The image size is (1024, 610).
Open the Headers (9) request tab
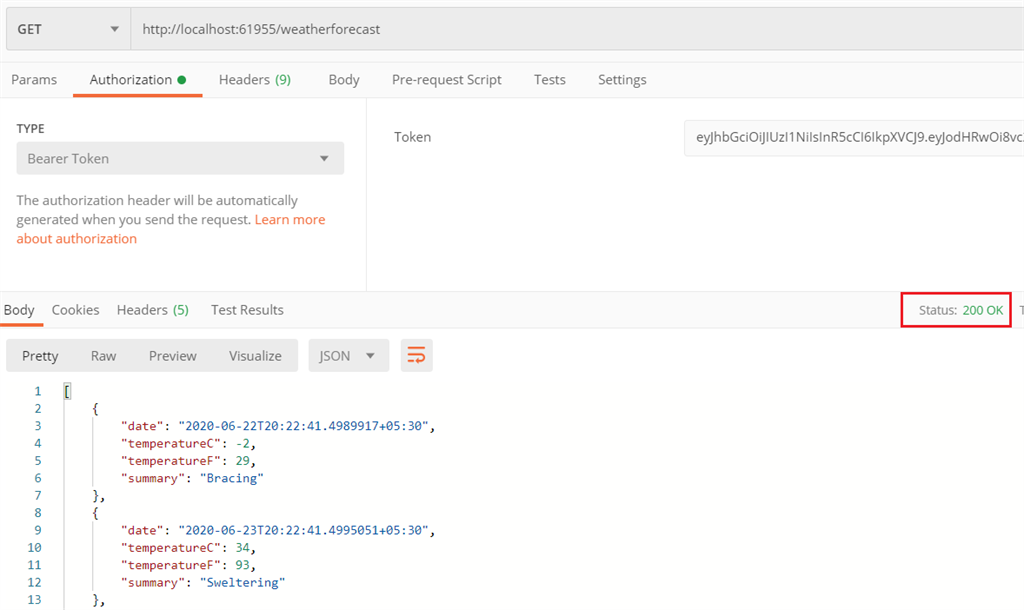(254, 79)
